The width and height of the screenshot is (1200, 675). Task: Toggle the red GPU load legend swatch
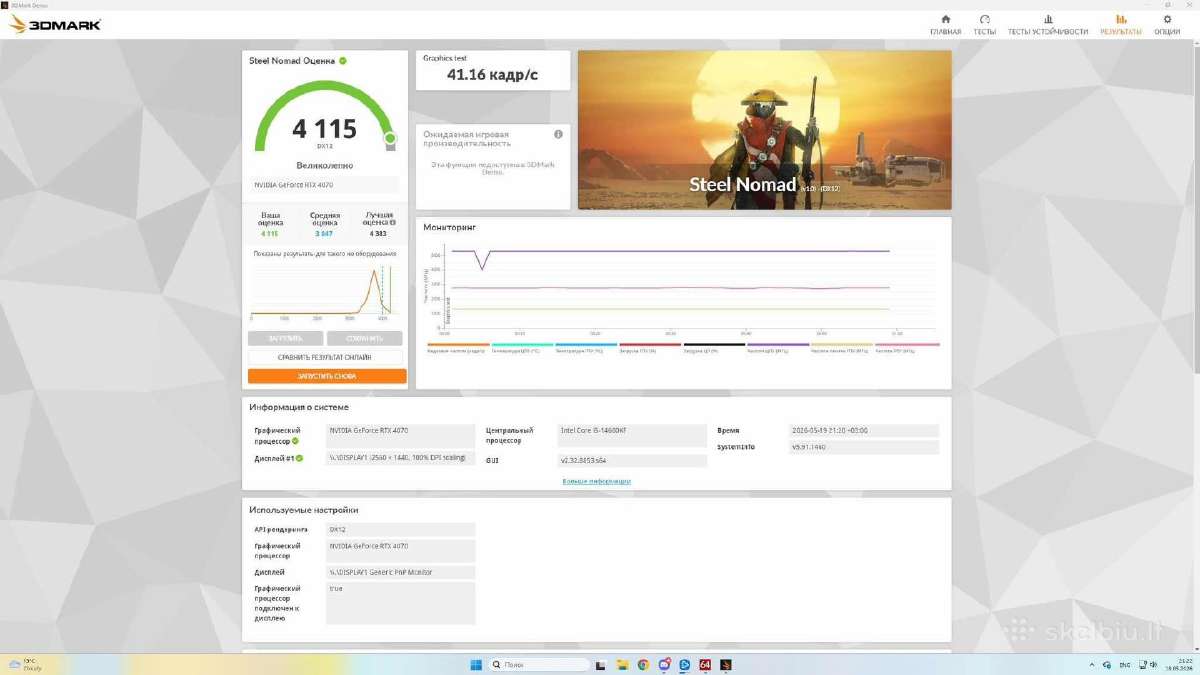click(650, 345)
